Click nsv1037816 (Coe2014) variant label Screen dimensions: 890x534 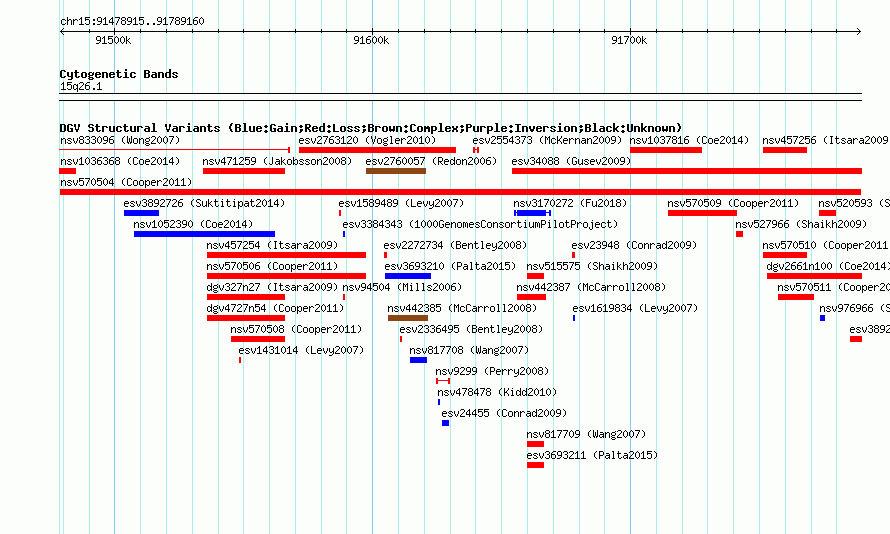(x=689, y=140)
